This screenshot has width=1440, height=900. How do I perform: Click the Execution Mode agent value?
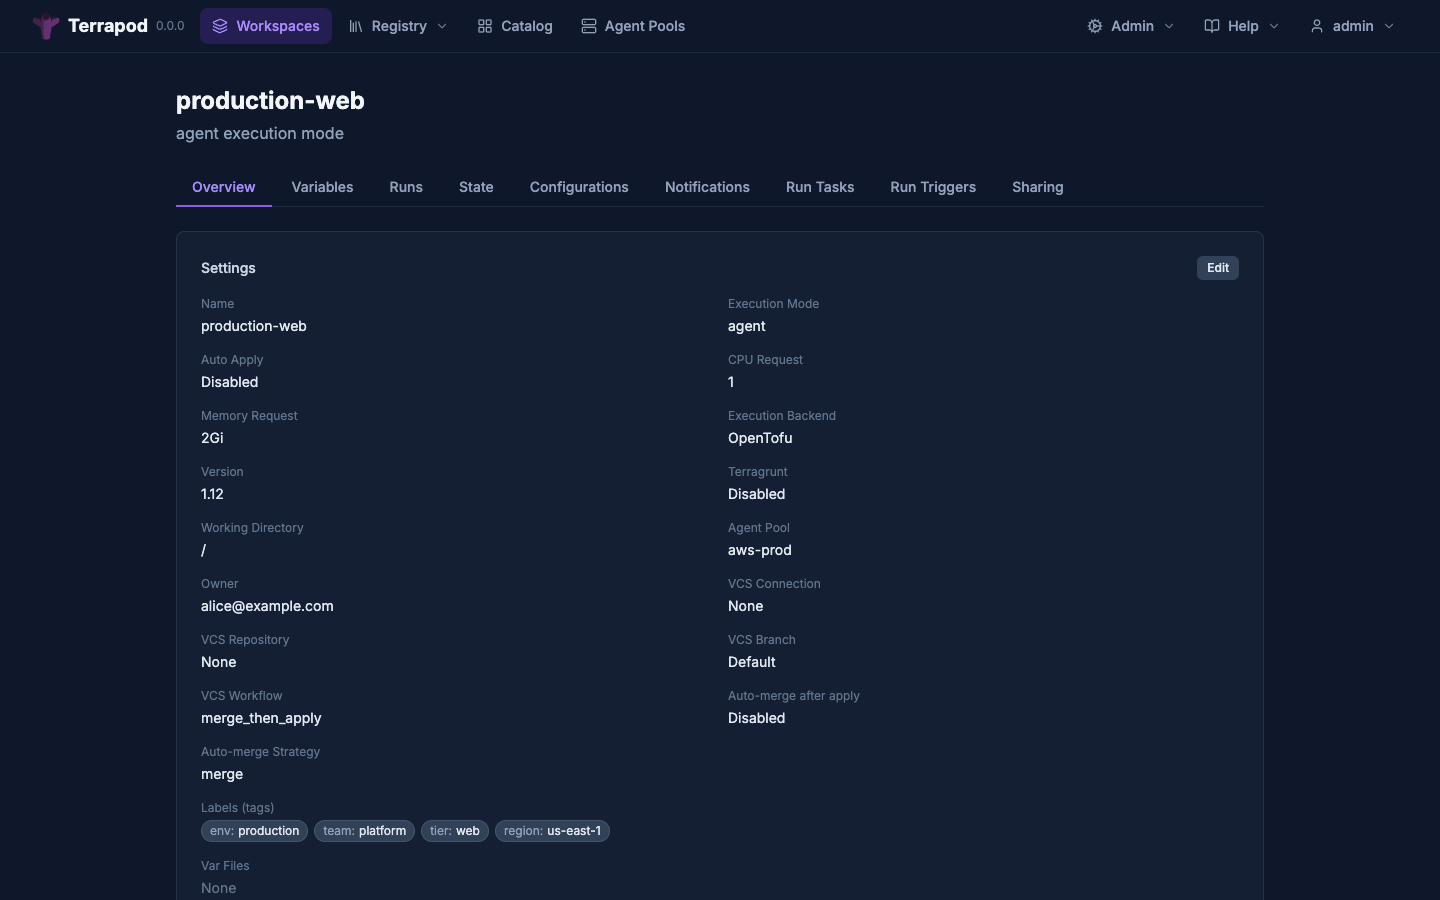pos(747,326)
